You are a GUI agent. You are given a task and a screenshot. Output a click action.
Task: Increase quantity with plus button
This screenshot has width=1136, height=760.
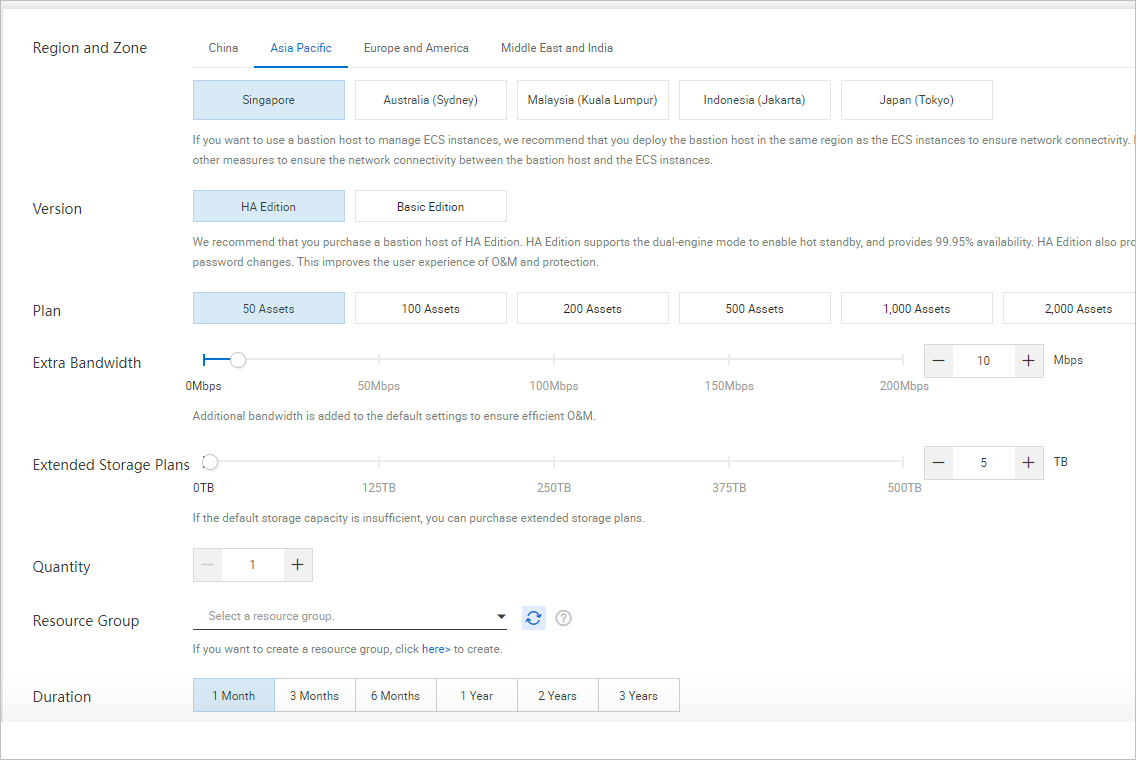point(297,565)
